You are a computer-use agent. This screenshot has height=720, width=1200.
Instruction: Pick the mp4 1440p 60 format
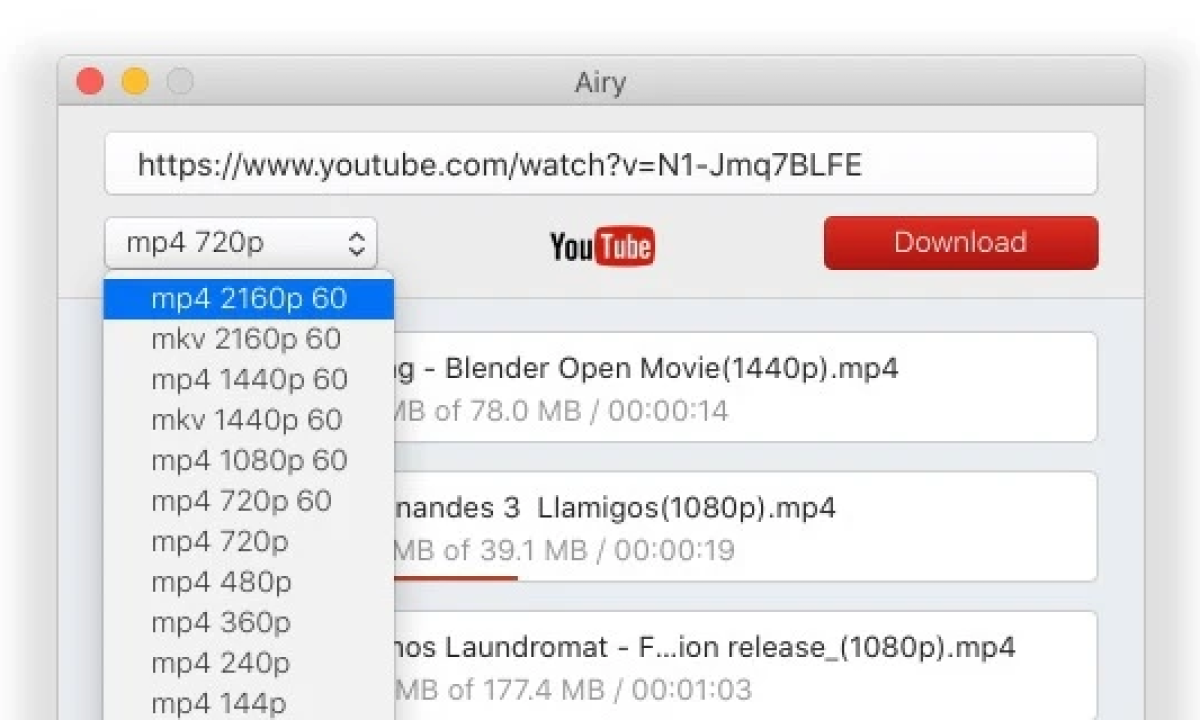tap(249, 379)
